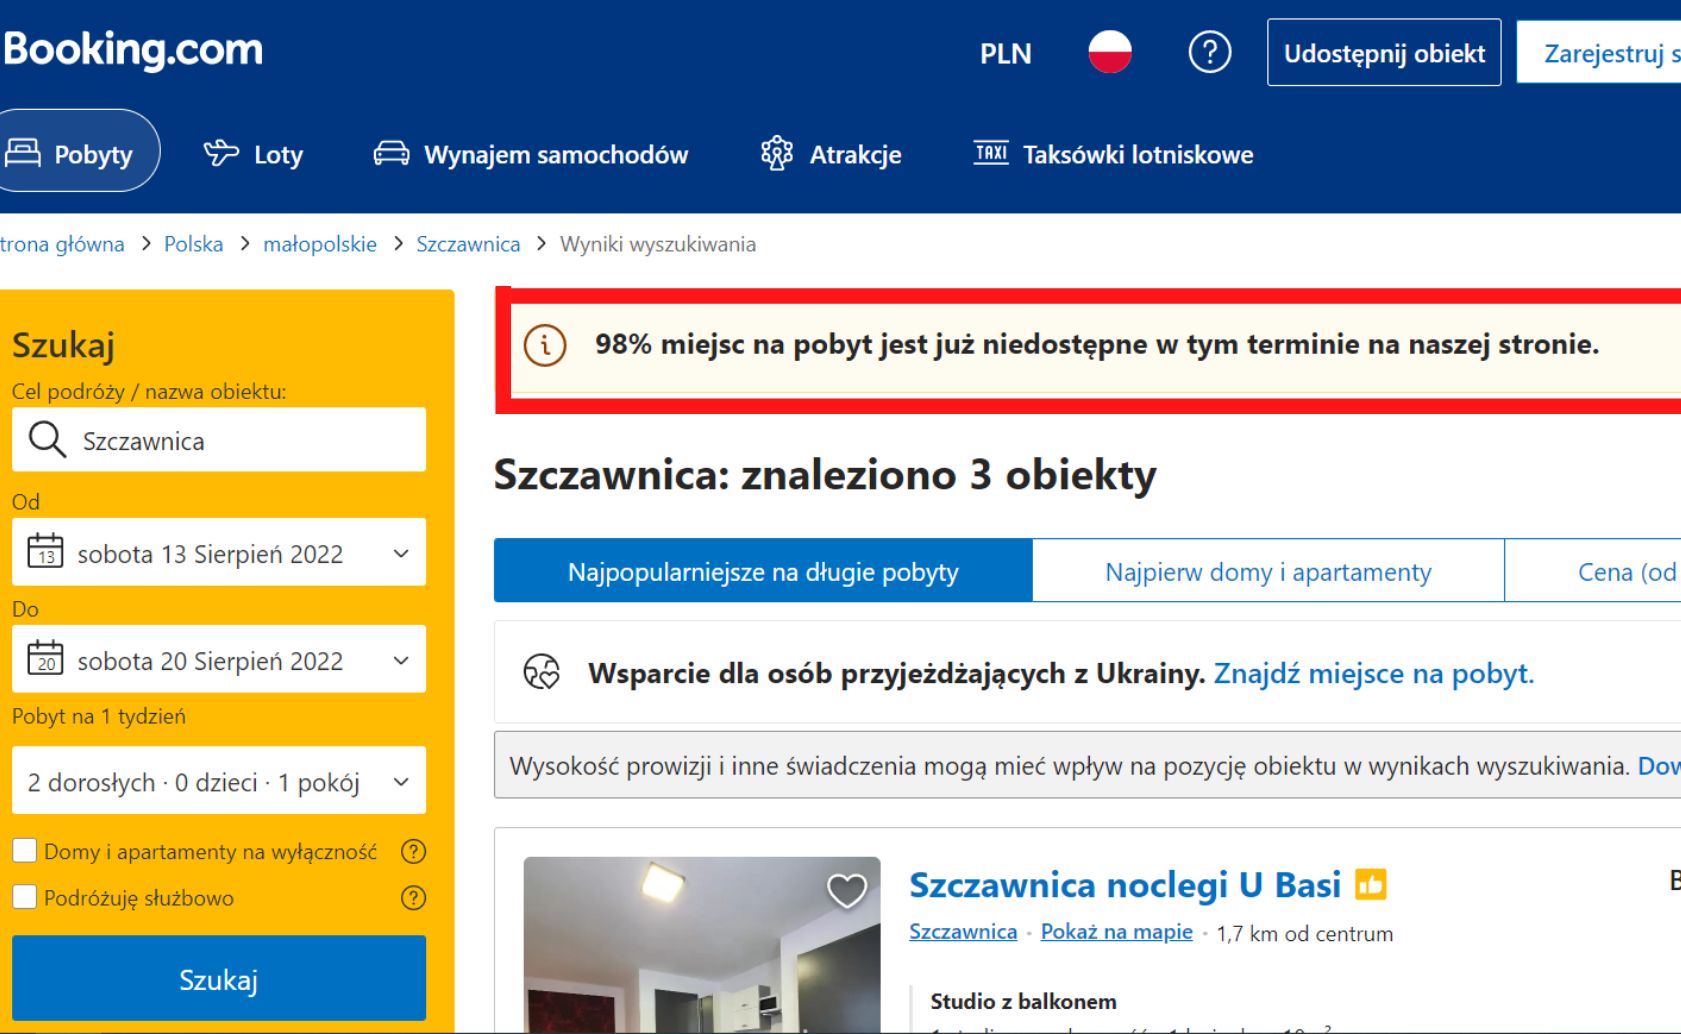Expand the guests and rooms chevron
The width and height of the screenshot is (1681, 1034).
click(x=401, y=782)
